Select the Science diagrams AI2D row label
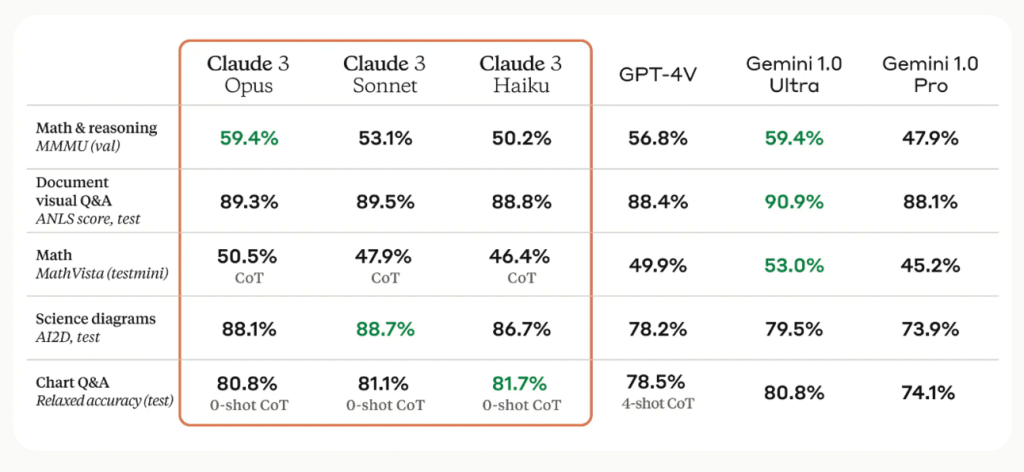Screen dimensions: 1024x472 pyautogui.click(x=96, y=328)
